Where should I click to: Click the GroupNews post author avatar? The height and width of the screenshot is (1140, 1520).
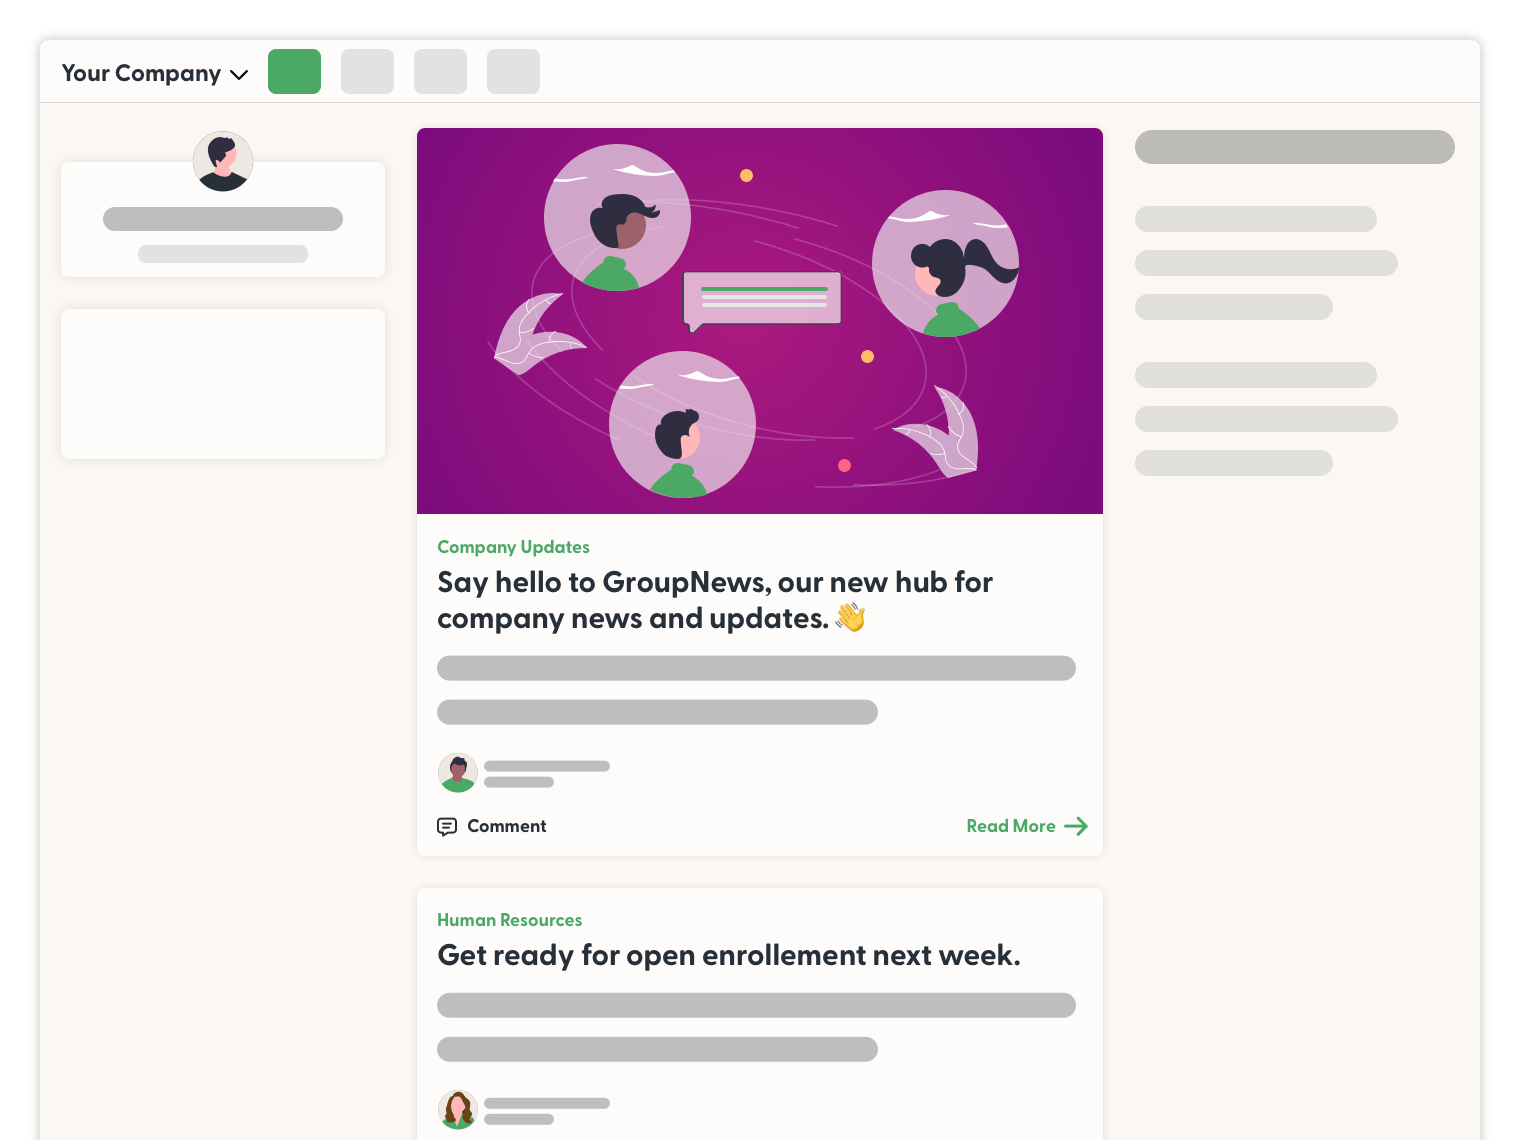(458, 773)
